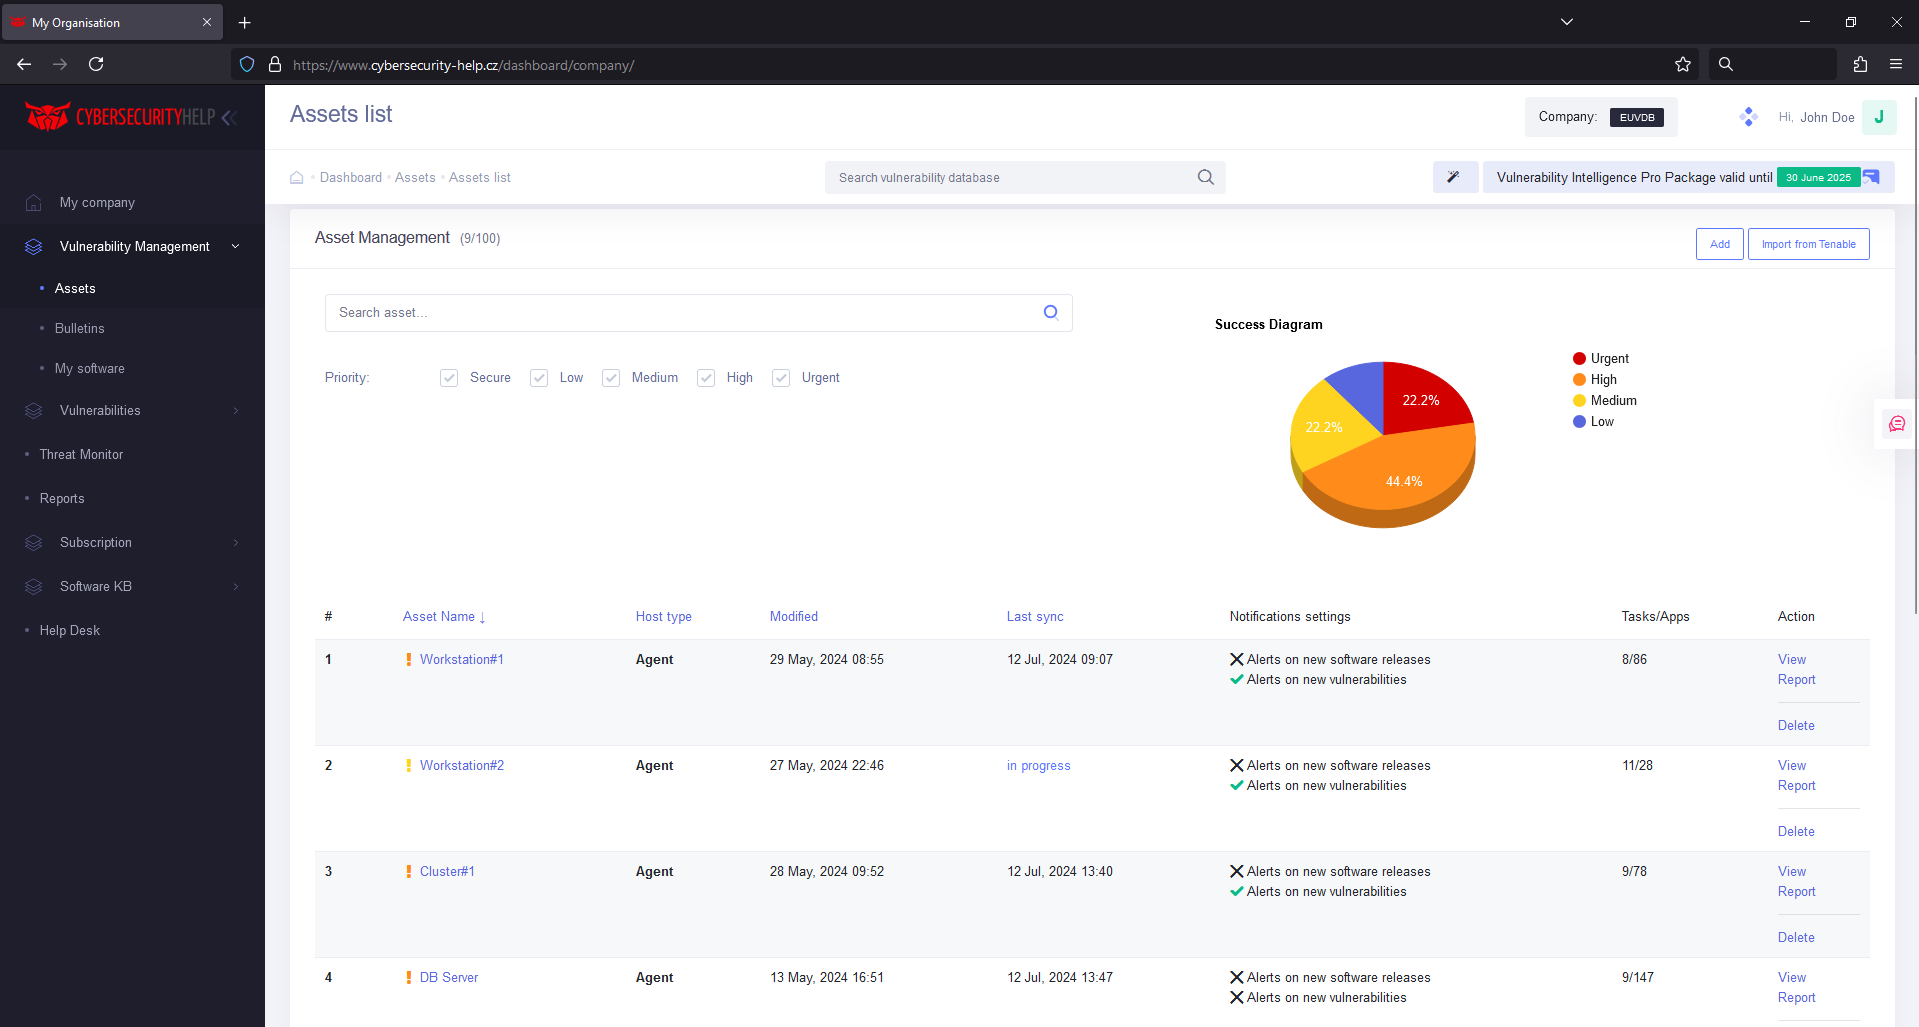Navigate to Threat Monitor in sidebar

click(x=81, y=454)
